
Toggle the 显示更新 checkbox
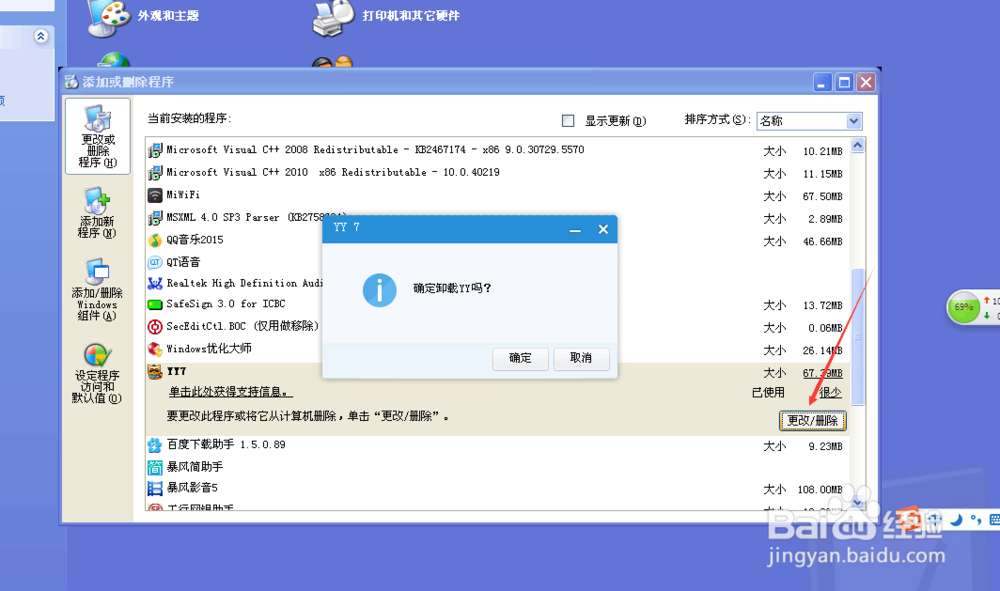pyautogui.click(x=568, y=120)
